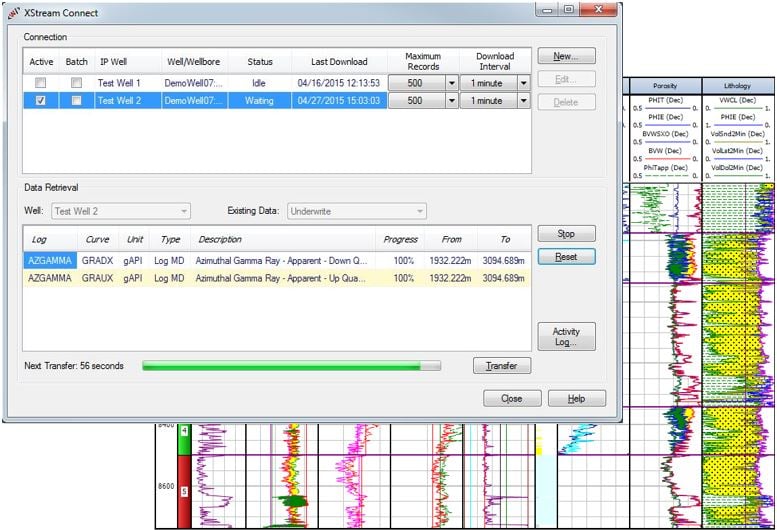Open the Activity Log
This screenshot has height=530, width=777.
pyautogui.click(x=566, y=337)
